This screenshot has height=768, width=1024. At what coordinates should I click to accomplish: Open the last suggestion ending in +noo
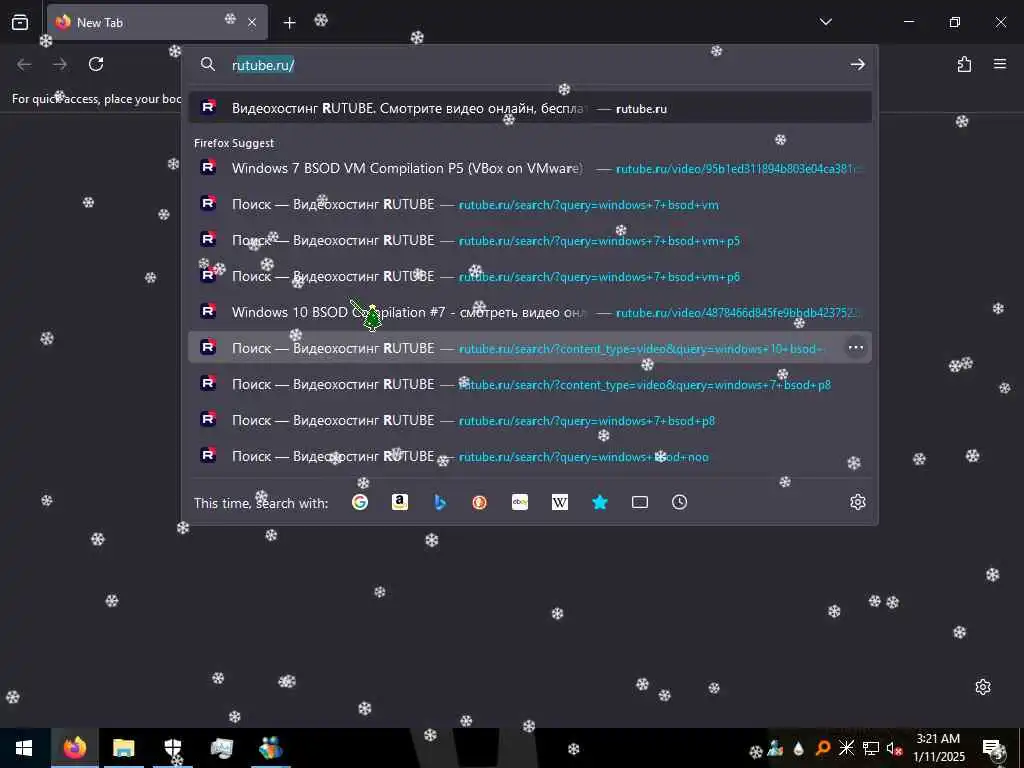pyautogui.click(x=530, y=455)
